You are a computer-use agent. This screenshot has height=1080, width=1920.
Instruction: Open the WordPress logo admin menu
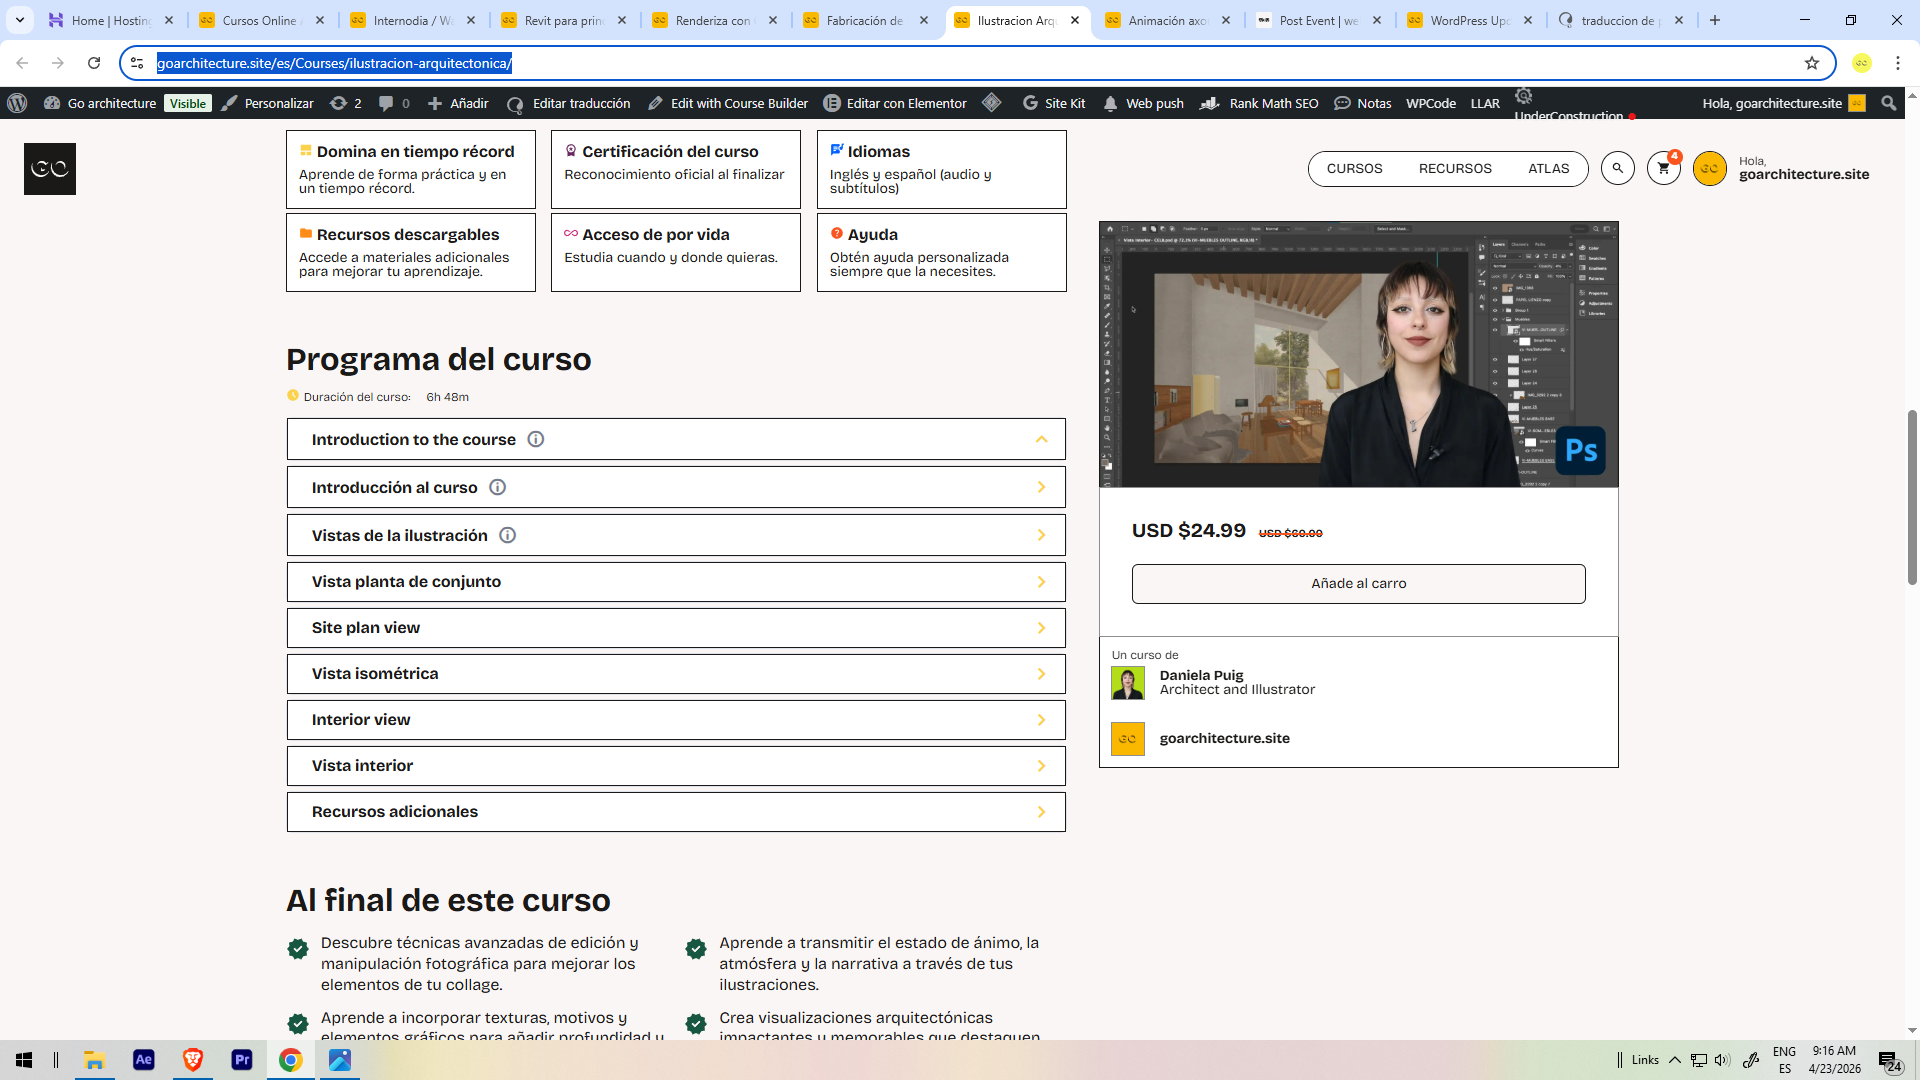(17, 103)
